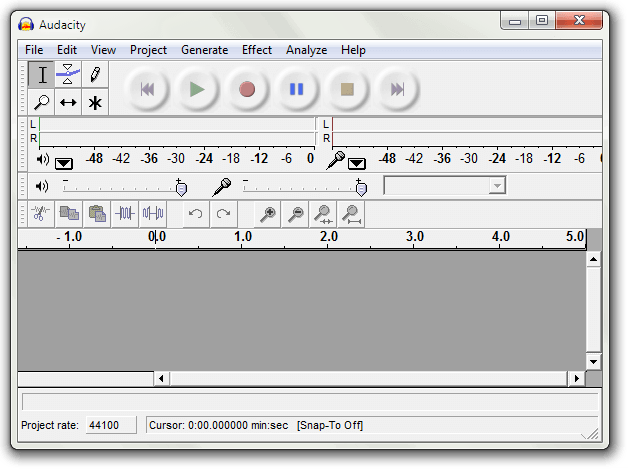This screenshot has width=628, height=469.
Task: Click vertical scrollbar down arrow
Action: pos(593,362)
